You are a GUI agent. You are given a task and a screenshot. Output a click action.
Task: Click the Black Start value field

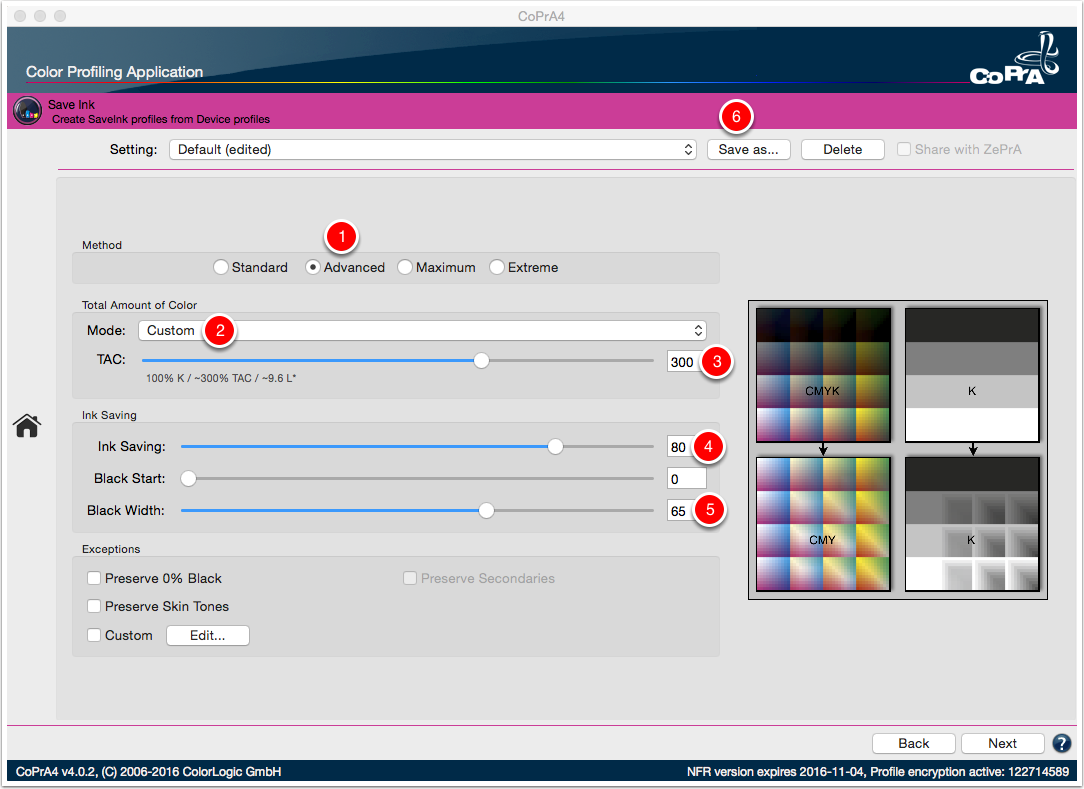tap(686, 479)
